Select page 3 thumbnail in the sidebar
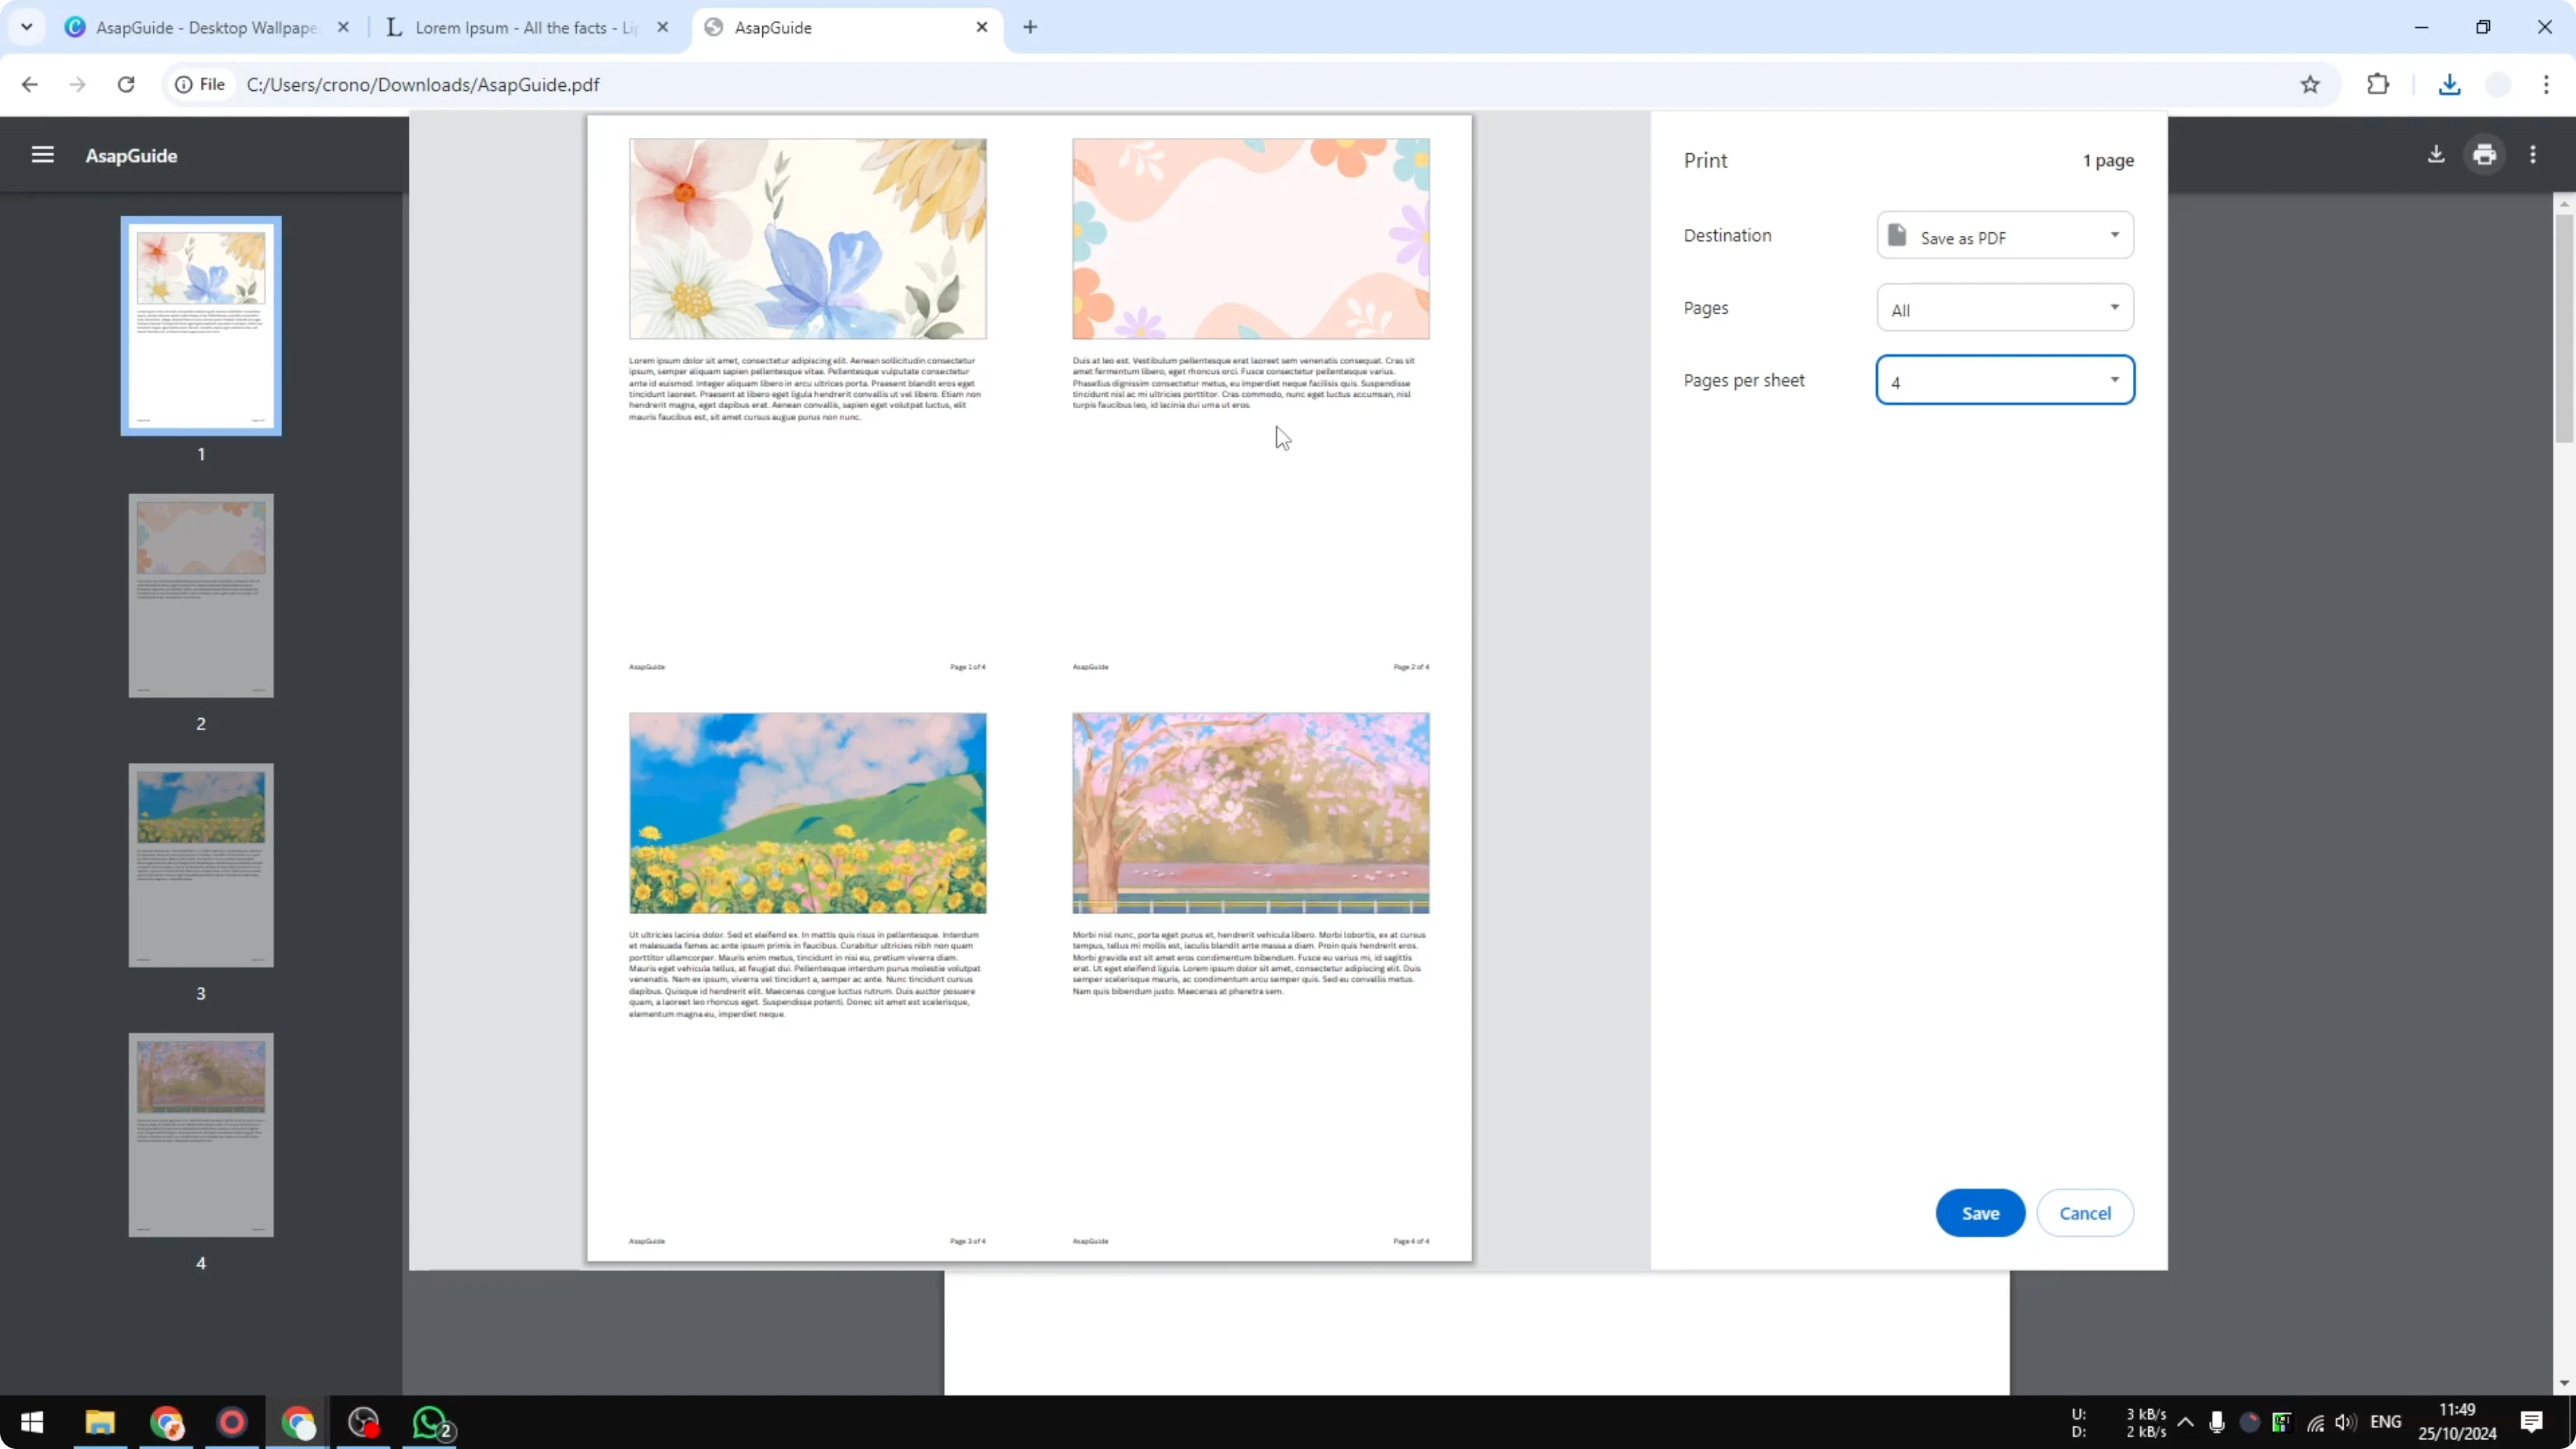 click(x=200, y=865)
